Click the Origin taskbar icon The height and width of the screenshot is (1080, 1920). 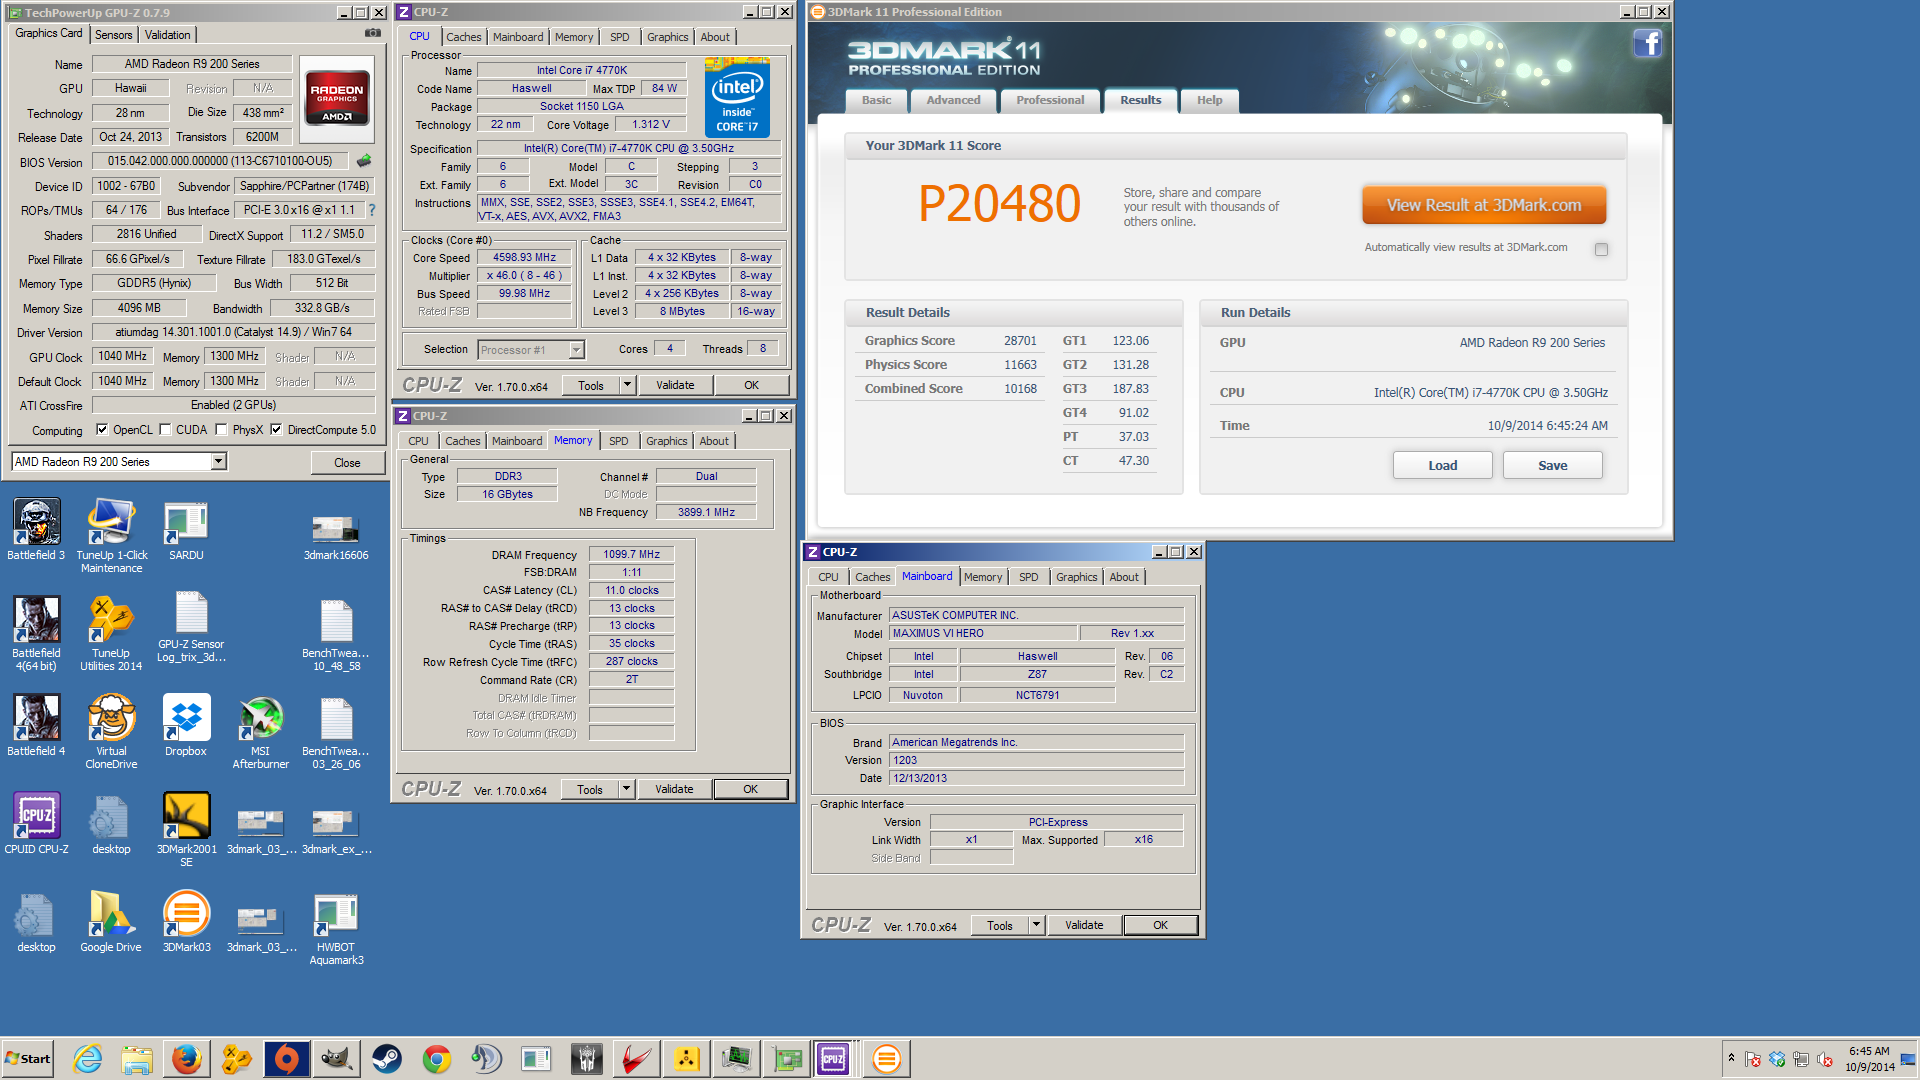point(287,1059)
